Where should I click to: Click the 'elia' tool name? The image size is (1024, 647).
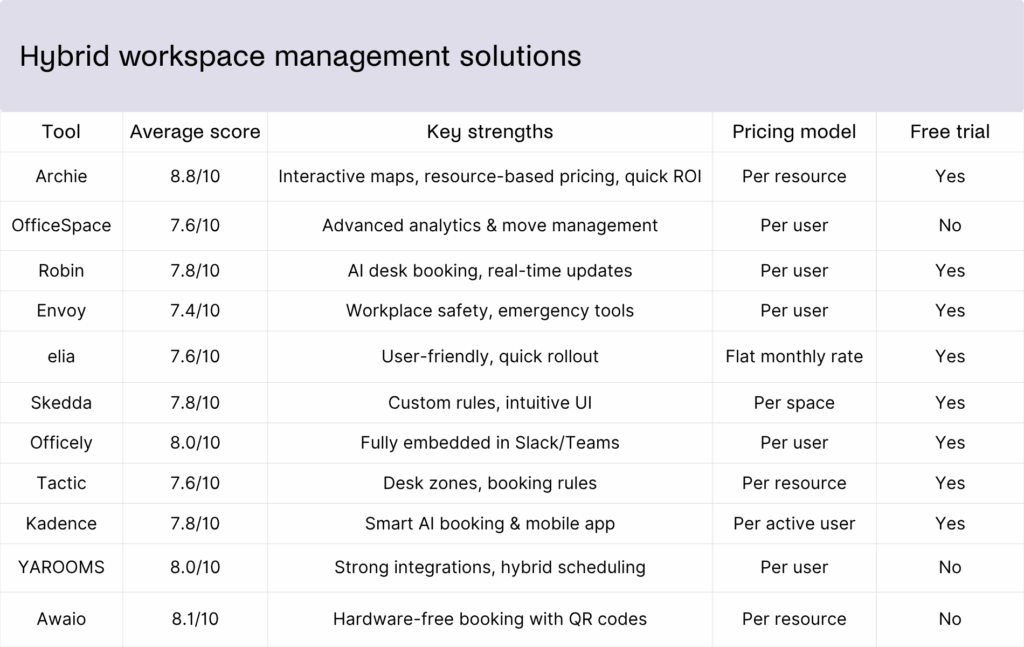click(61, 356)
